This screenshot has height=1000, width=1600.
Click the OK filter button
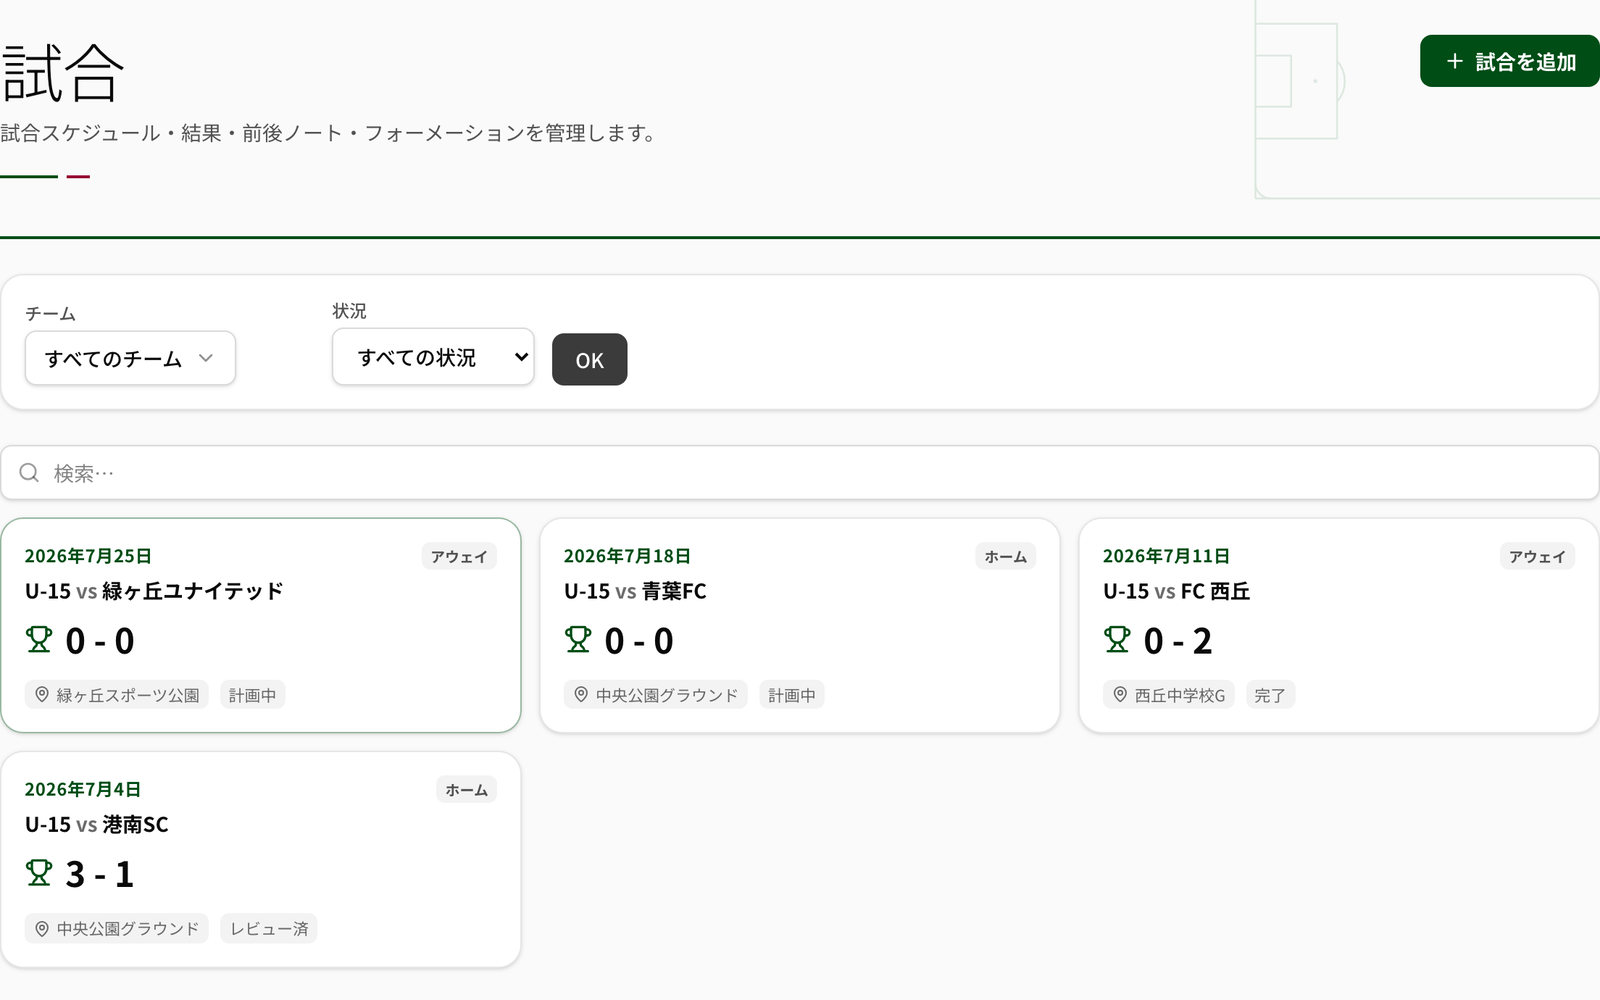[x=589, y=359]
